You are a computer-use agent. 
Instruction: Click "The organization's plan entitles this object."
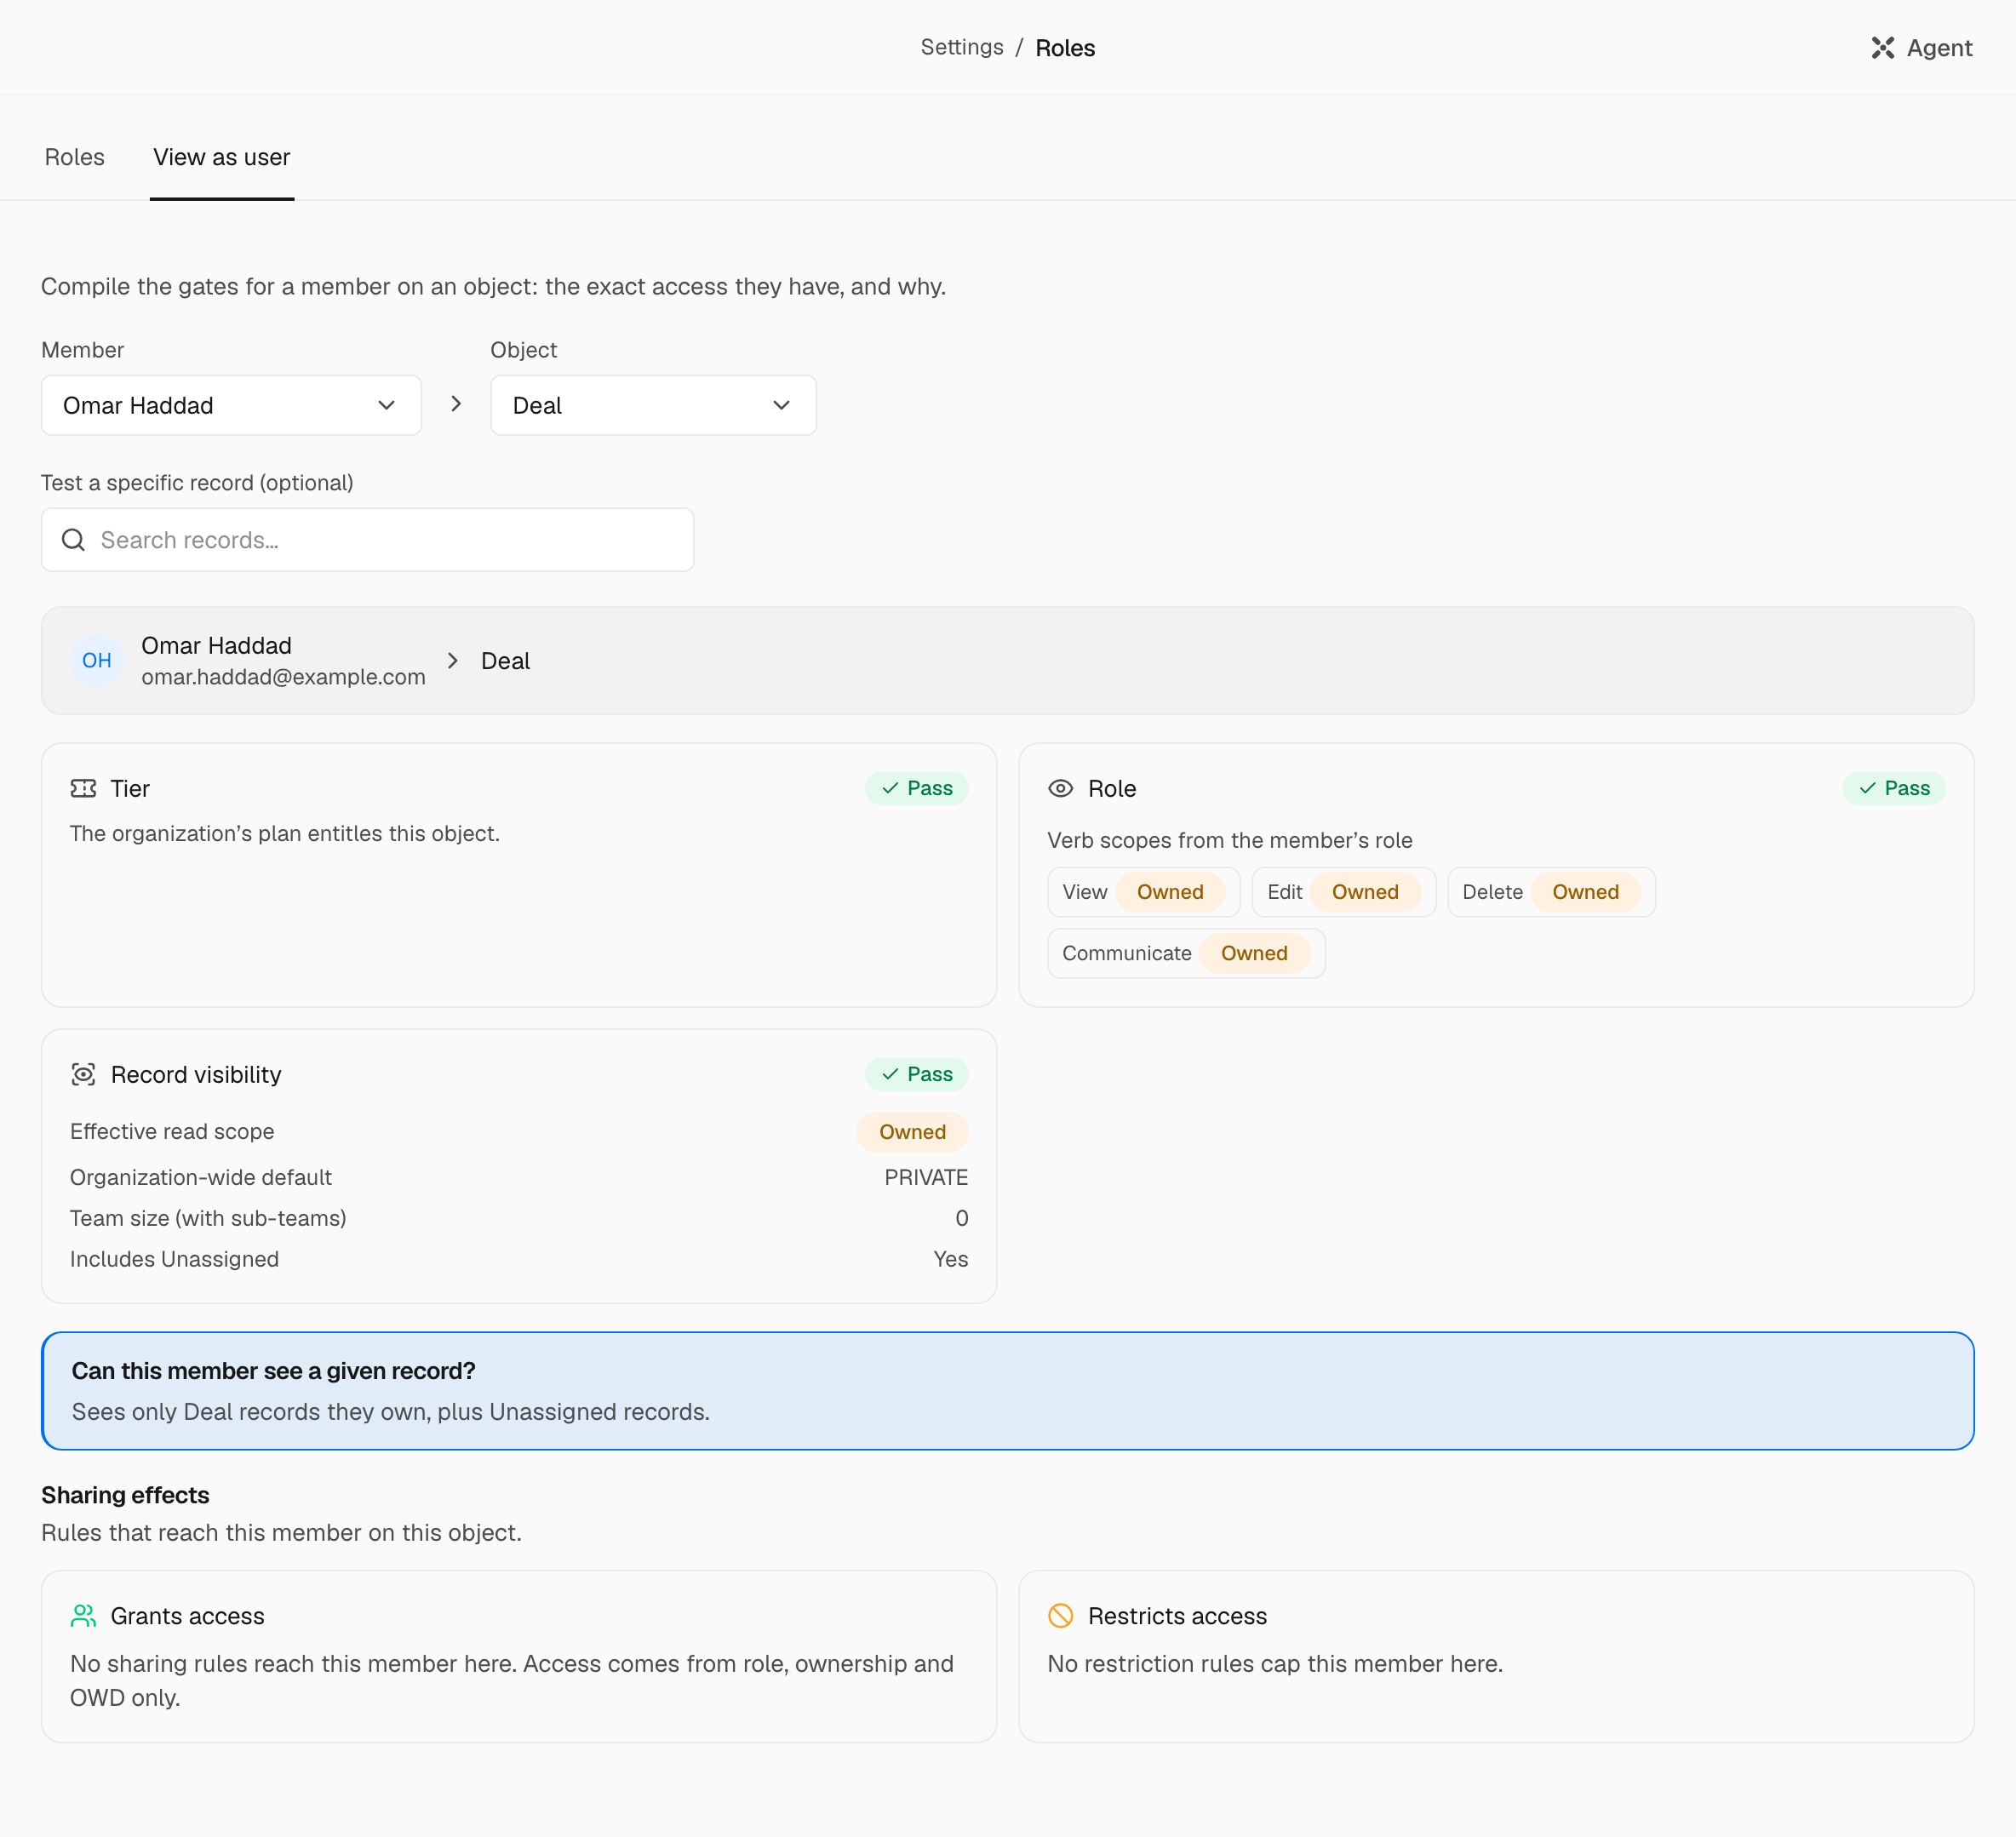285,834
